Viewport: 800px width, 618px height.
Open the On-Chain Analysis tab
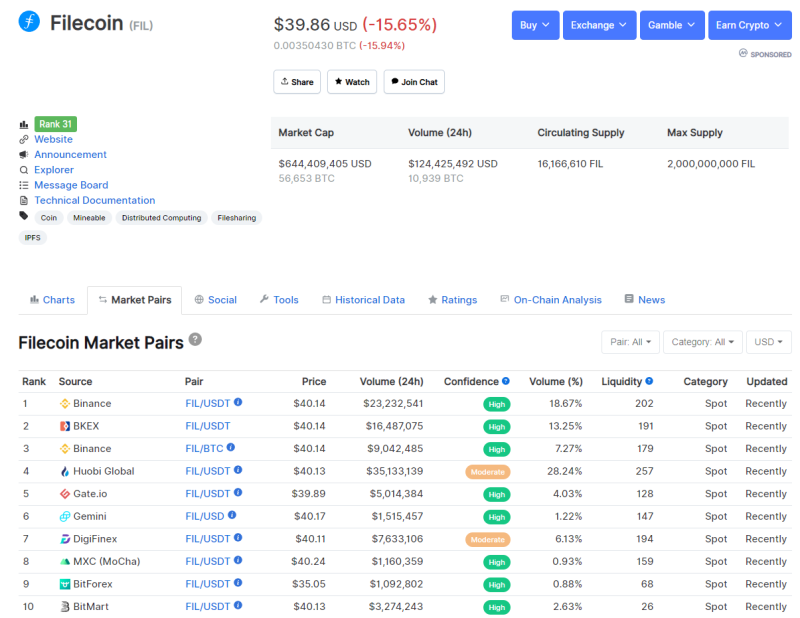(559, 299)
